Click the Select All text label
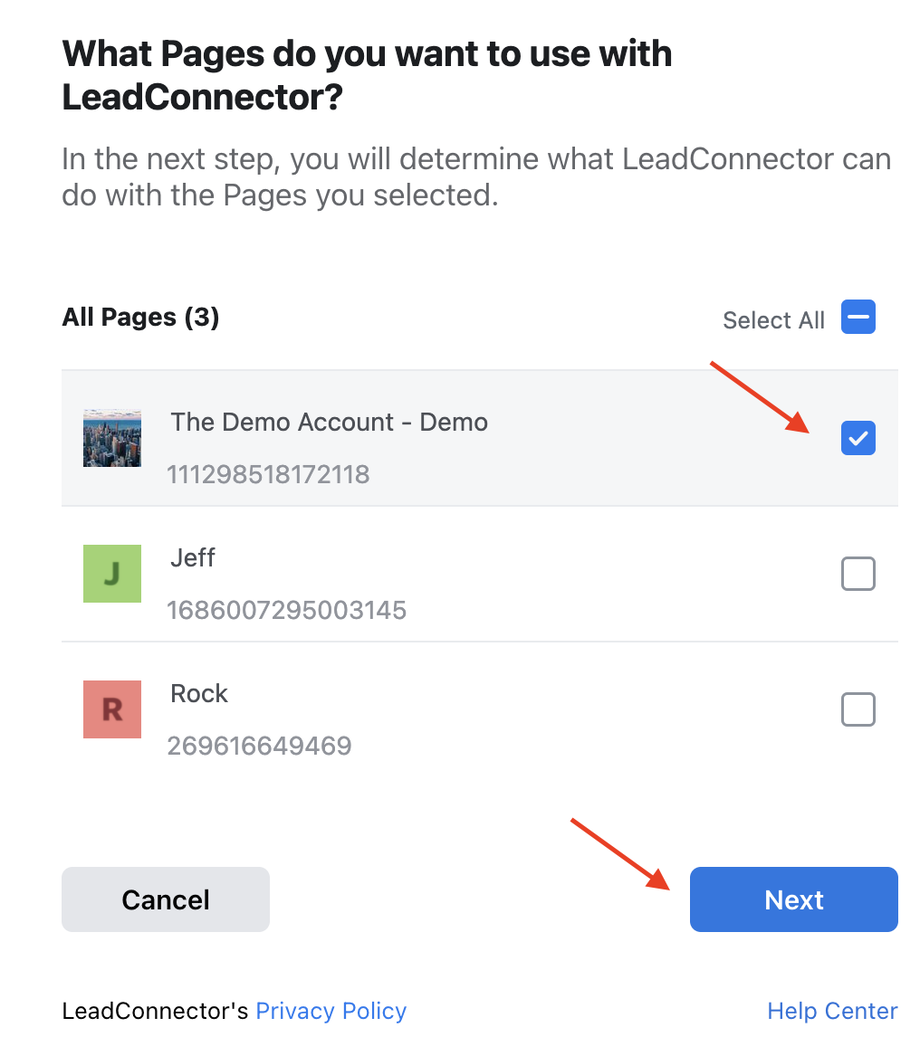The width and height of the screenshot is (920, 1037). pyautogui.click(x=774, y=320)
